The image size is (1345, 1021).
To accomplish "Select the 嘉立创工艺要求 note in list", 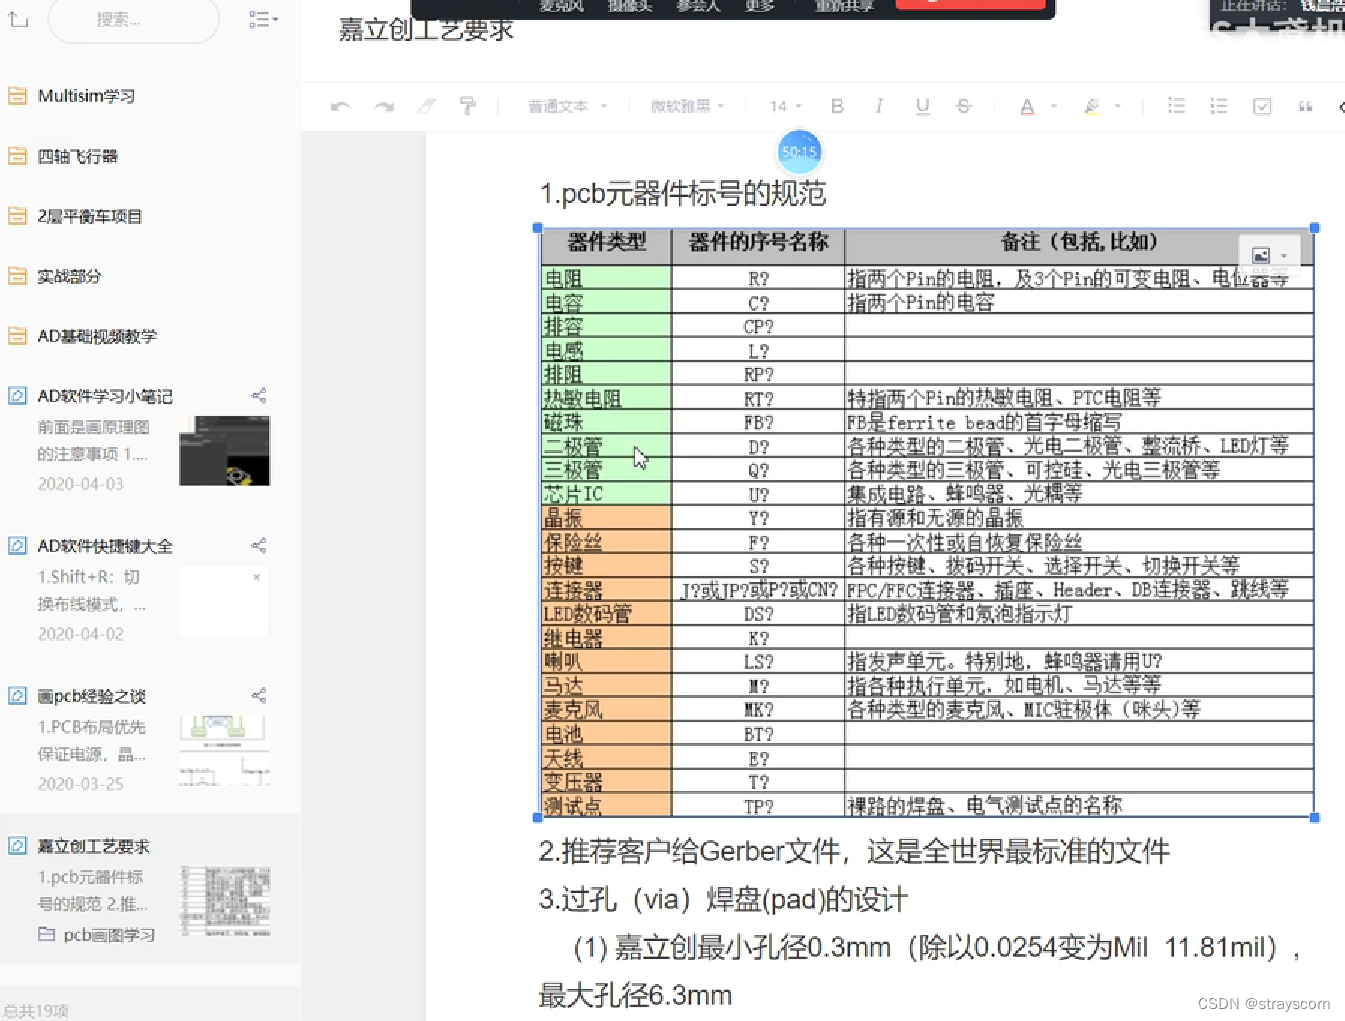I will click(x=150, y=888).
